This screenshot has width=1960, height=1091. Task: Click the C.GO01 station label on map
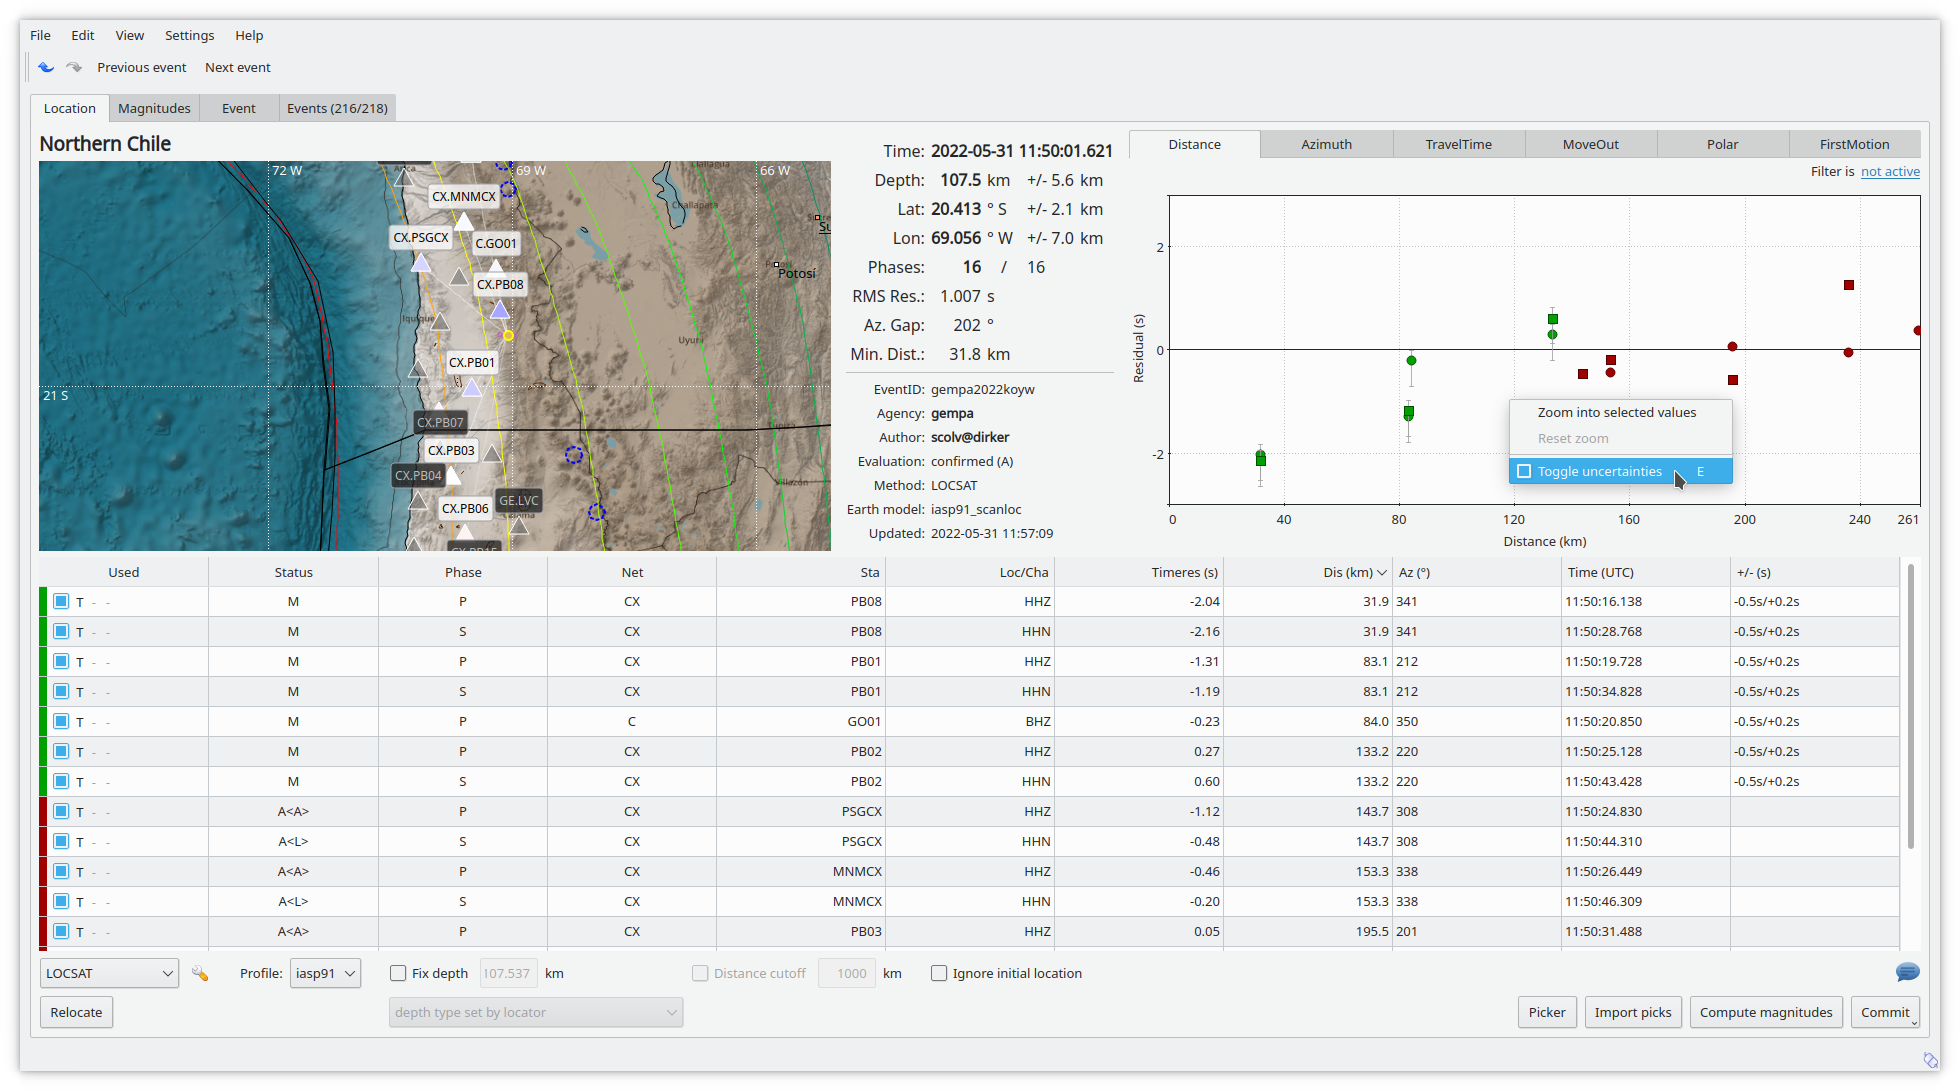(x=496, y=243)
